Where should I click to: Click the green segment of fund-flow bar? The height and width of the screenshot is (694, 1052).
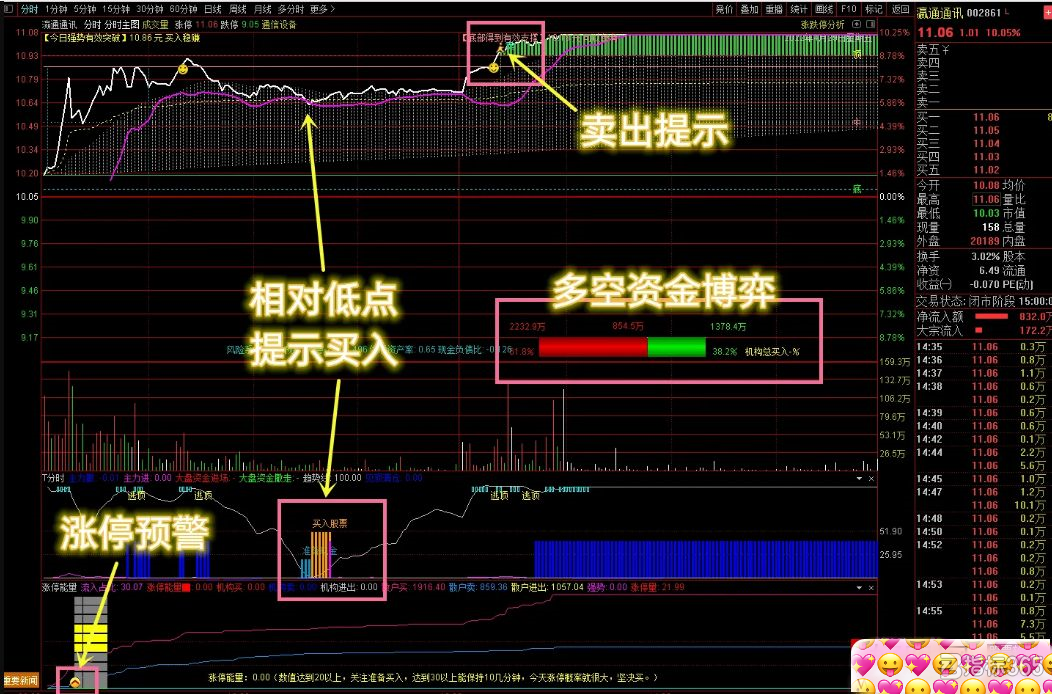point(676,347)
